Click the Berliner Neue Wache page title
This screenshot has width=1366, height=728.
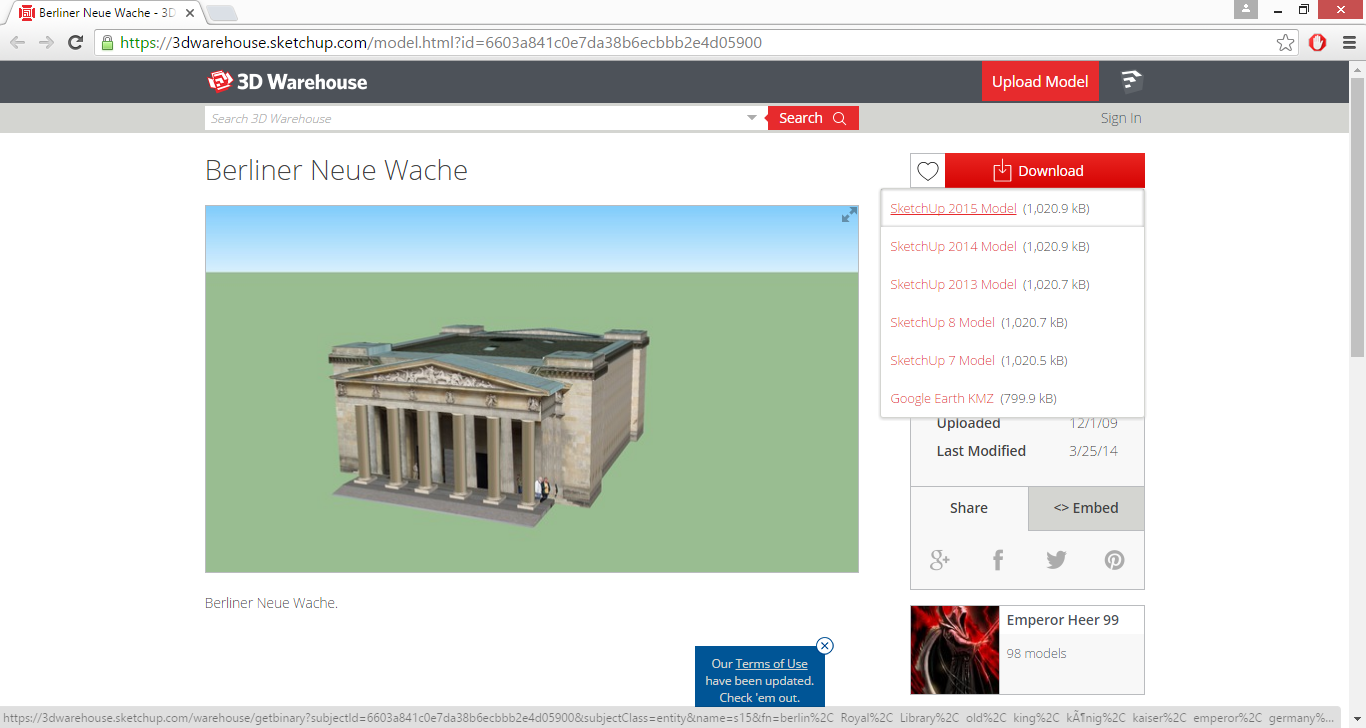(336, 171)
